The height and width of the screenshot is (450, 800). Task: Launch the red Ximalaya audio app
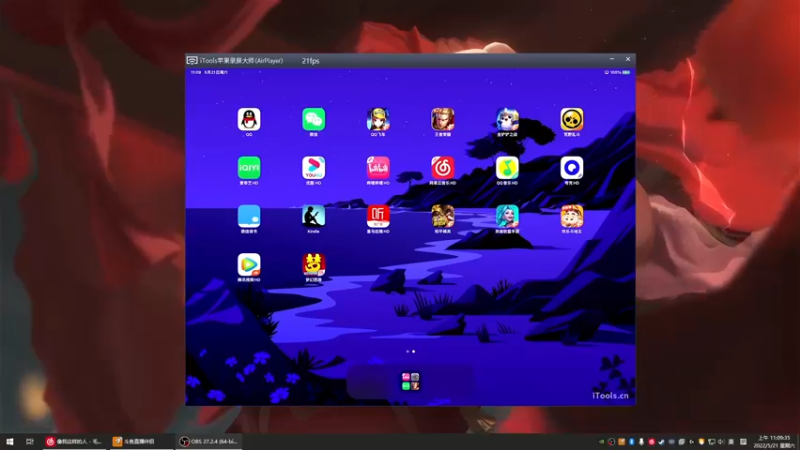[x=378, y=216]
